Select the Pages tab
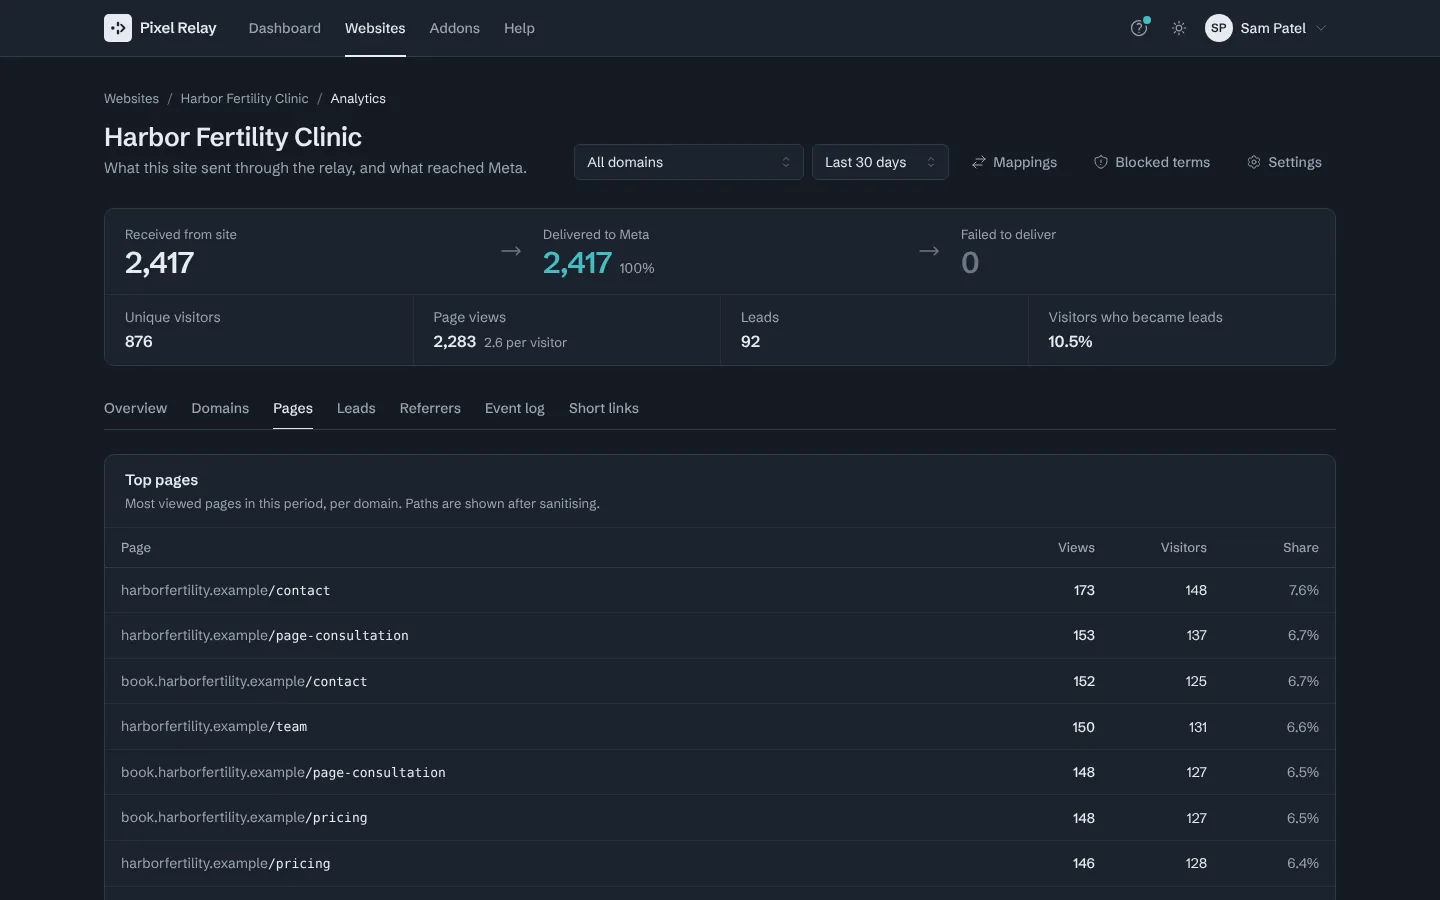This screenshot has width=1440, height=900. coord(293,408)
